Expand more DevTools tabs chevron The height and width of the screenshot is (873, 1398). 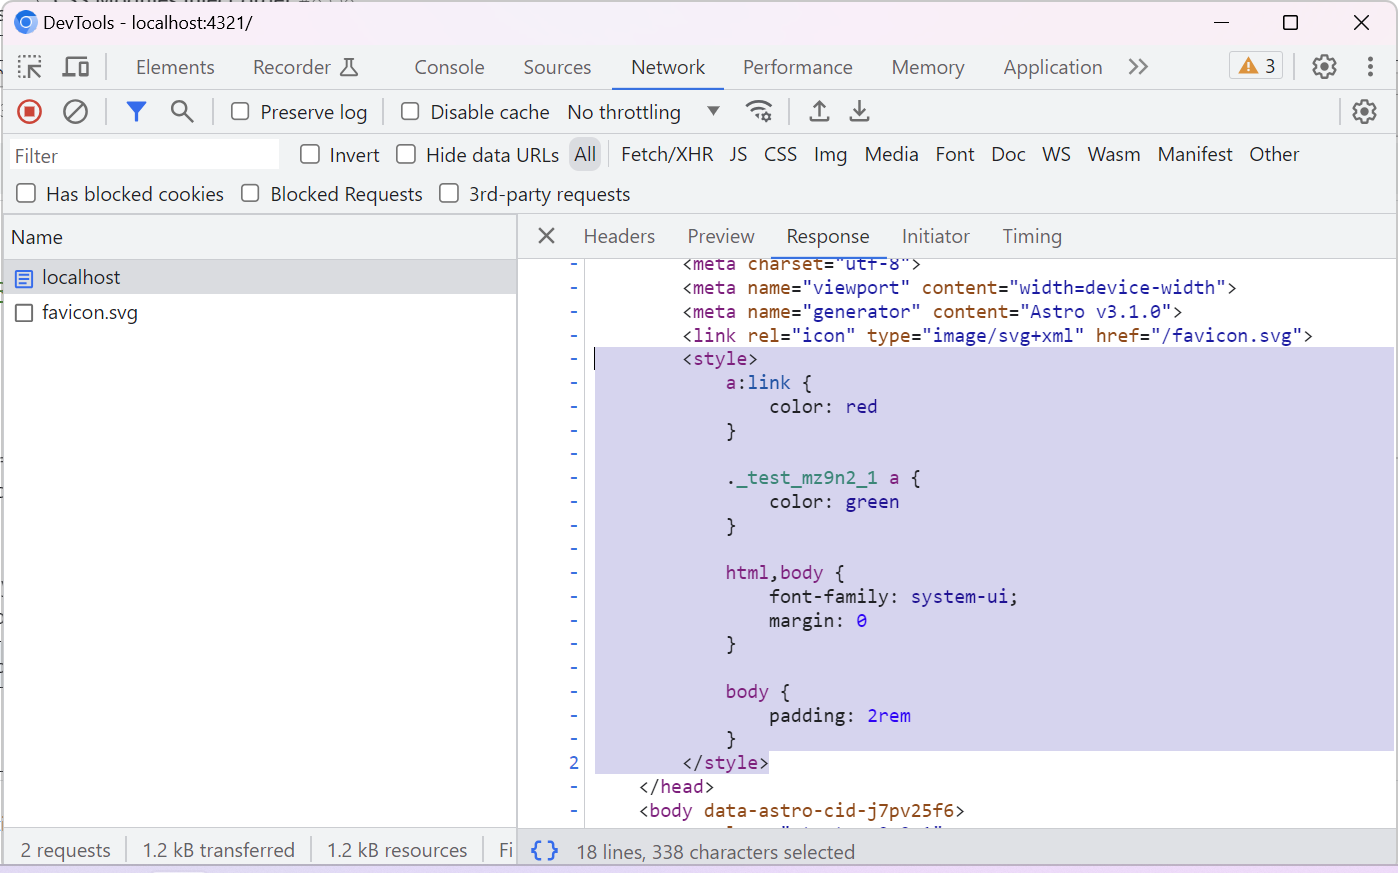coord(1138,67)
